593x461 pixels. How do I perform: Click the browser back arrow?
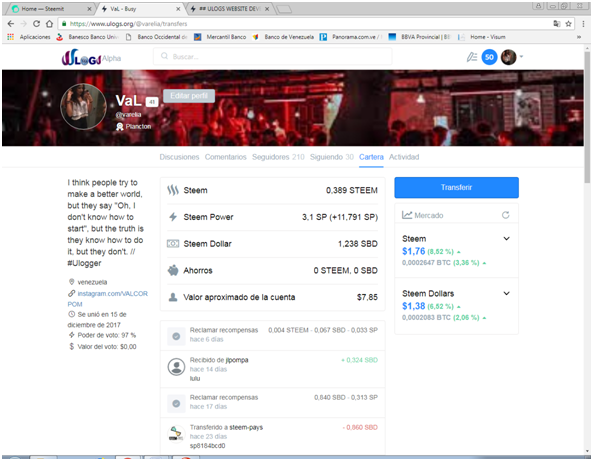[11, 24]
